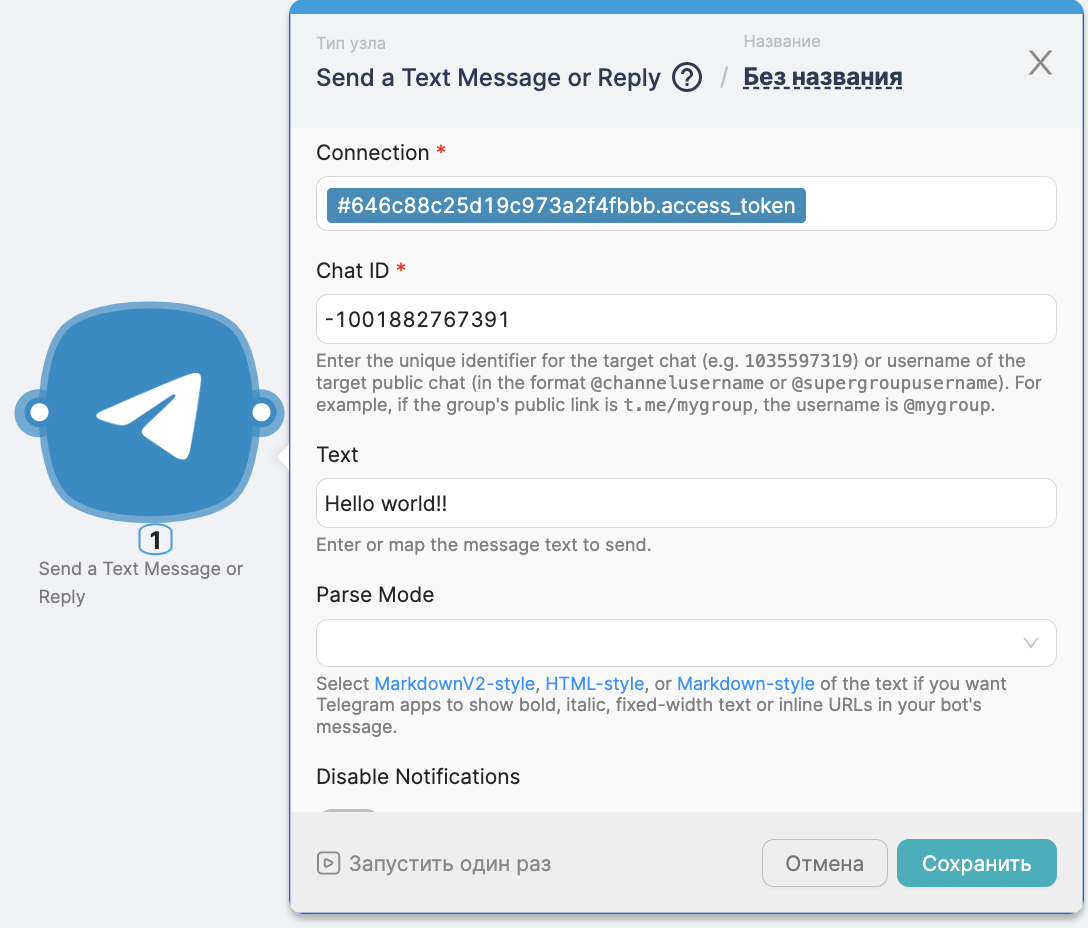Image resolution: width=1088 pixels, height=928 pixels.
Task: Click the run once play icon
Action: [328, 863]
